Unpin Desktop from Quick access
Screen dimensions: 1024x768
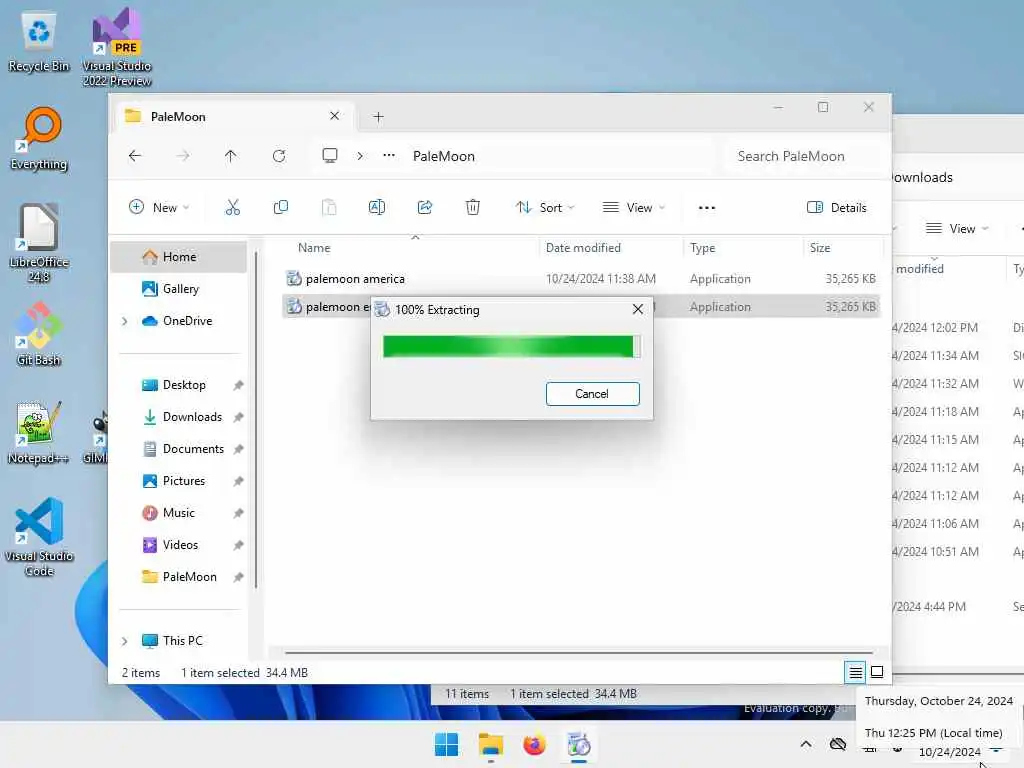coord(238,385)
